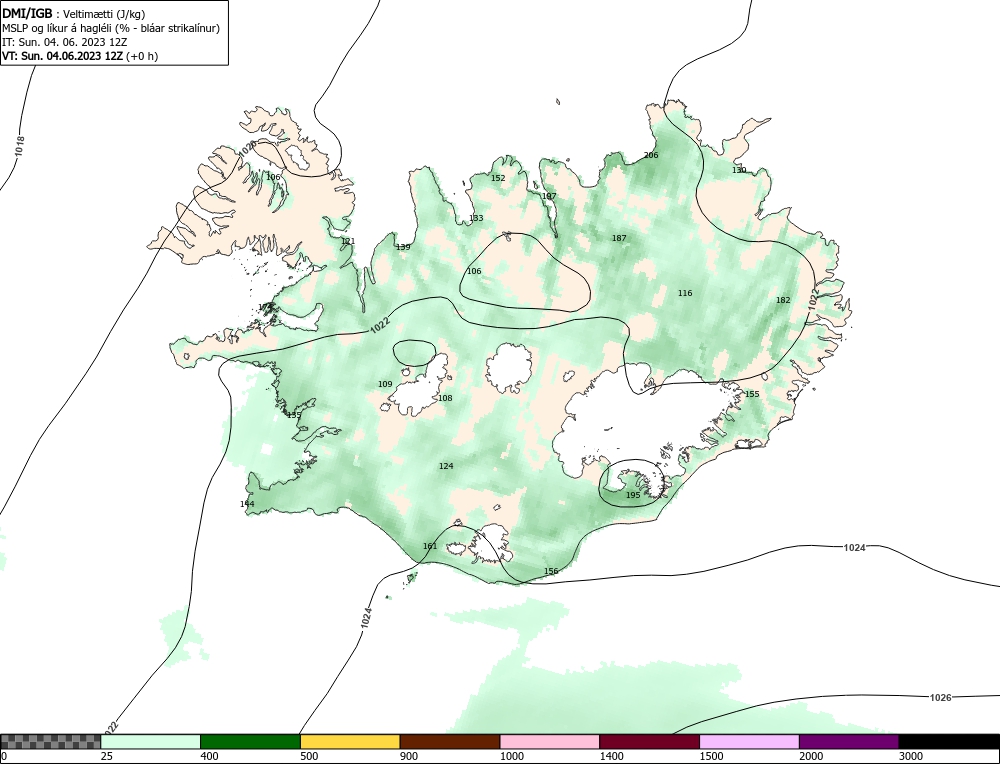Select the 182 value in the east

pos(783,300)
